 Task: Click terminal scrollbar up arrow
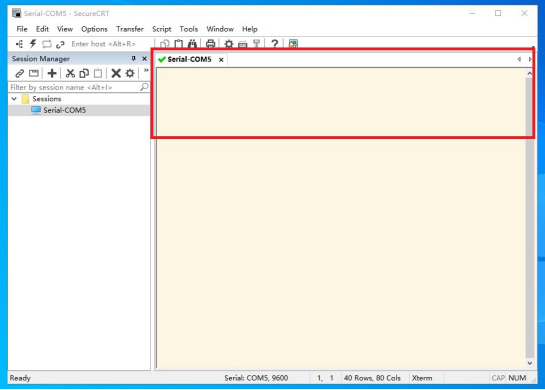[529, 73]
